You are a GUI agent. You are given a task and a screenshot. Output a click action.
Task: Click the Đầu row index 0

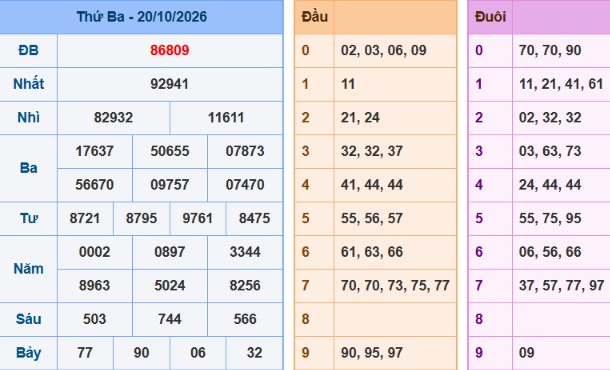point(305,50)
